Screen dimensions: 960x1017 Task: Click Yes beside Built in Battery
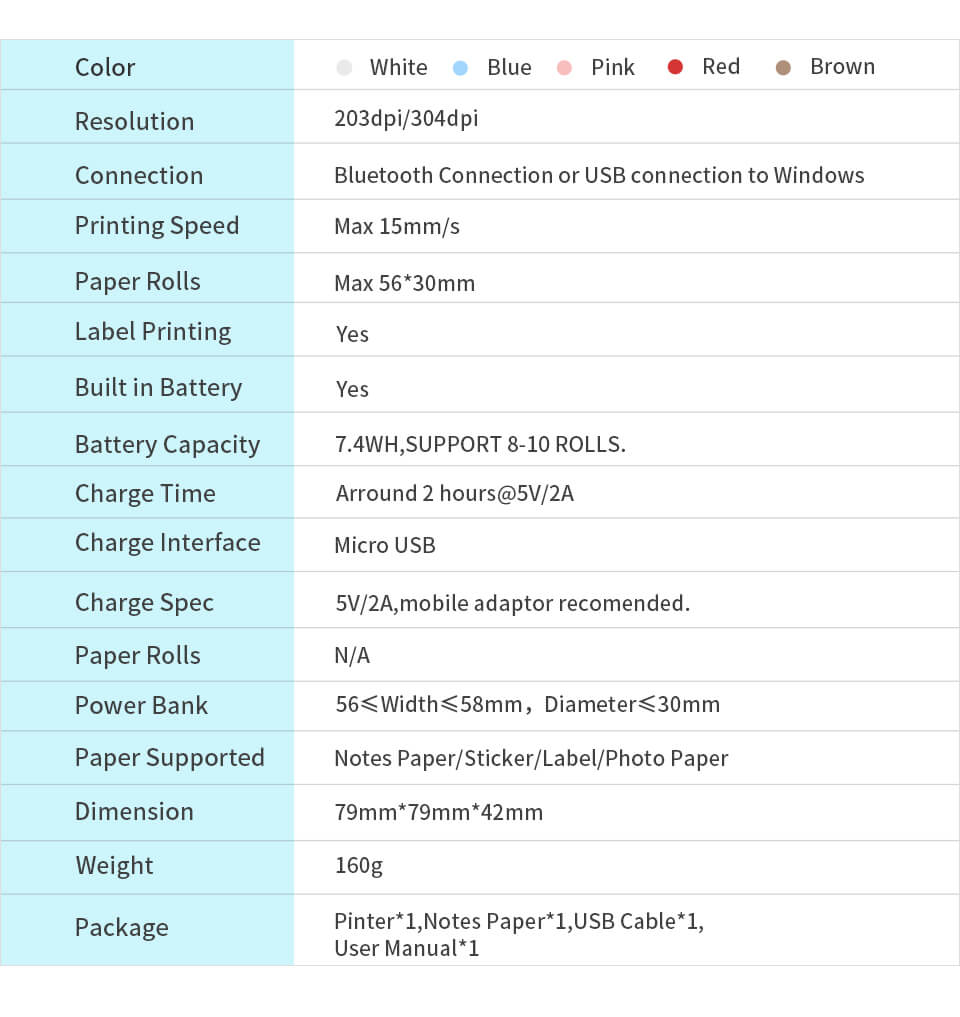pyautogui.click(x=352, y=389)
